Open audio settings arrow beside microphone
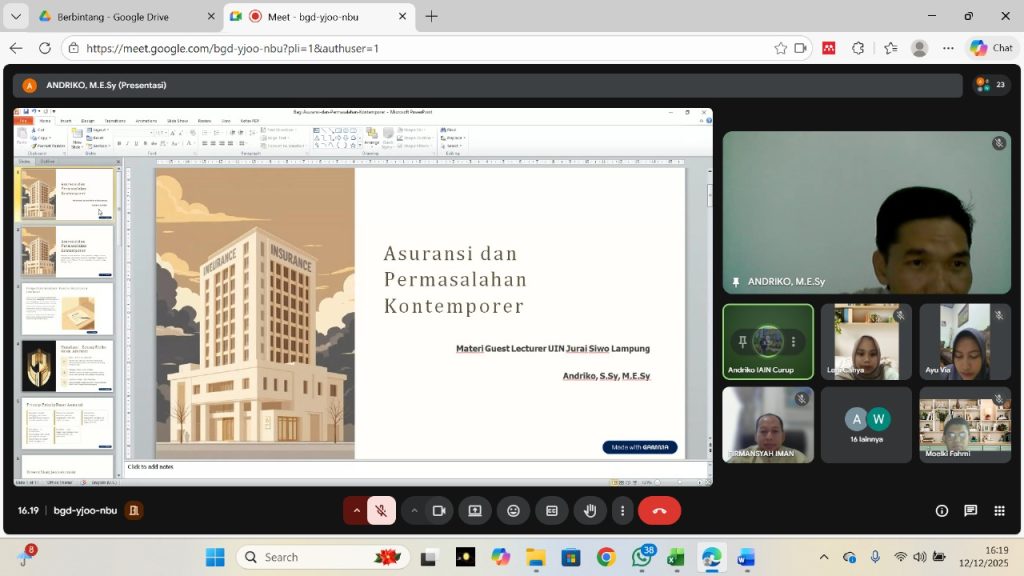Screen dimensions: 1024x576 pyautogui.click(x=356, y=510)
